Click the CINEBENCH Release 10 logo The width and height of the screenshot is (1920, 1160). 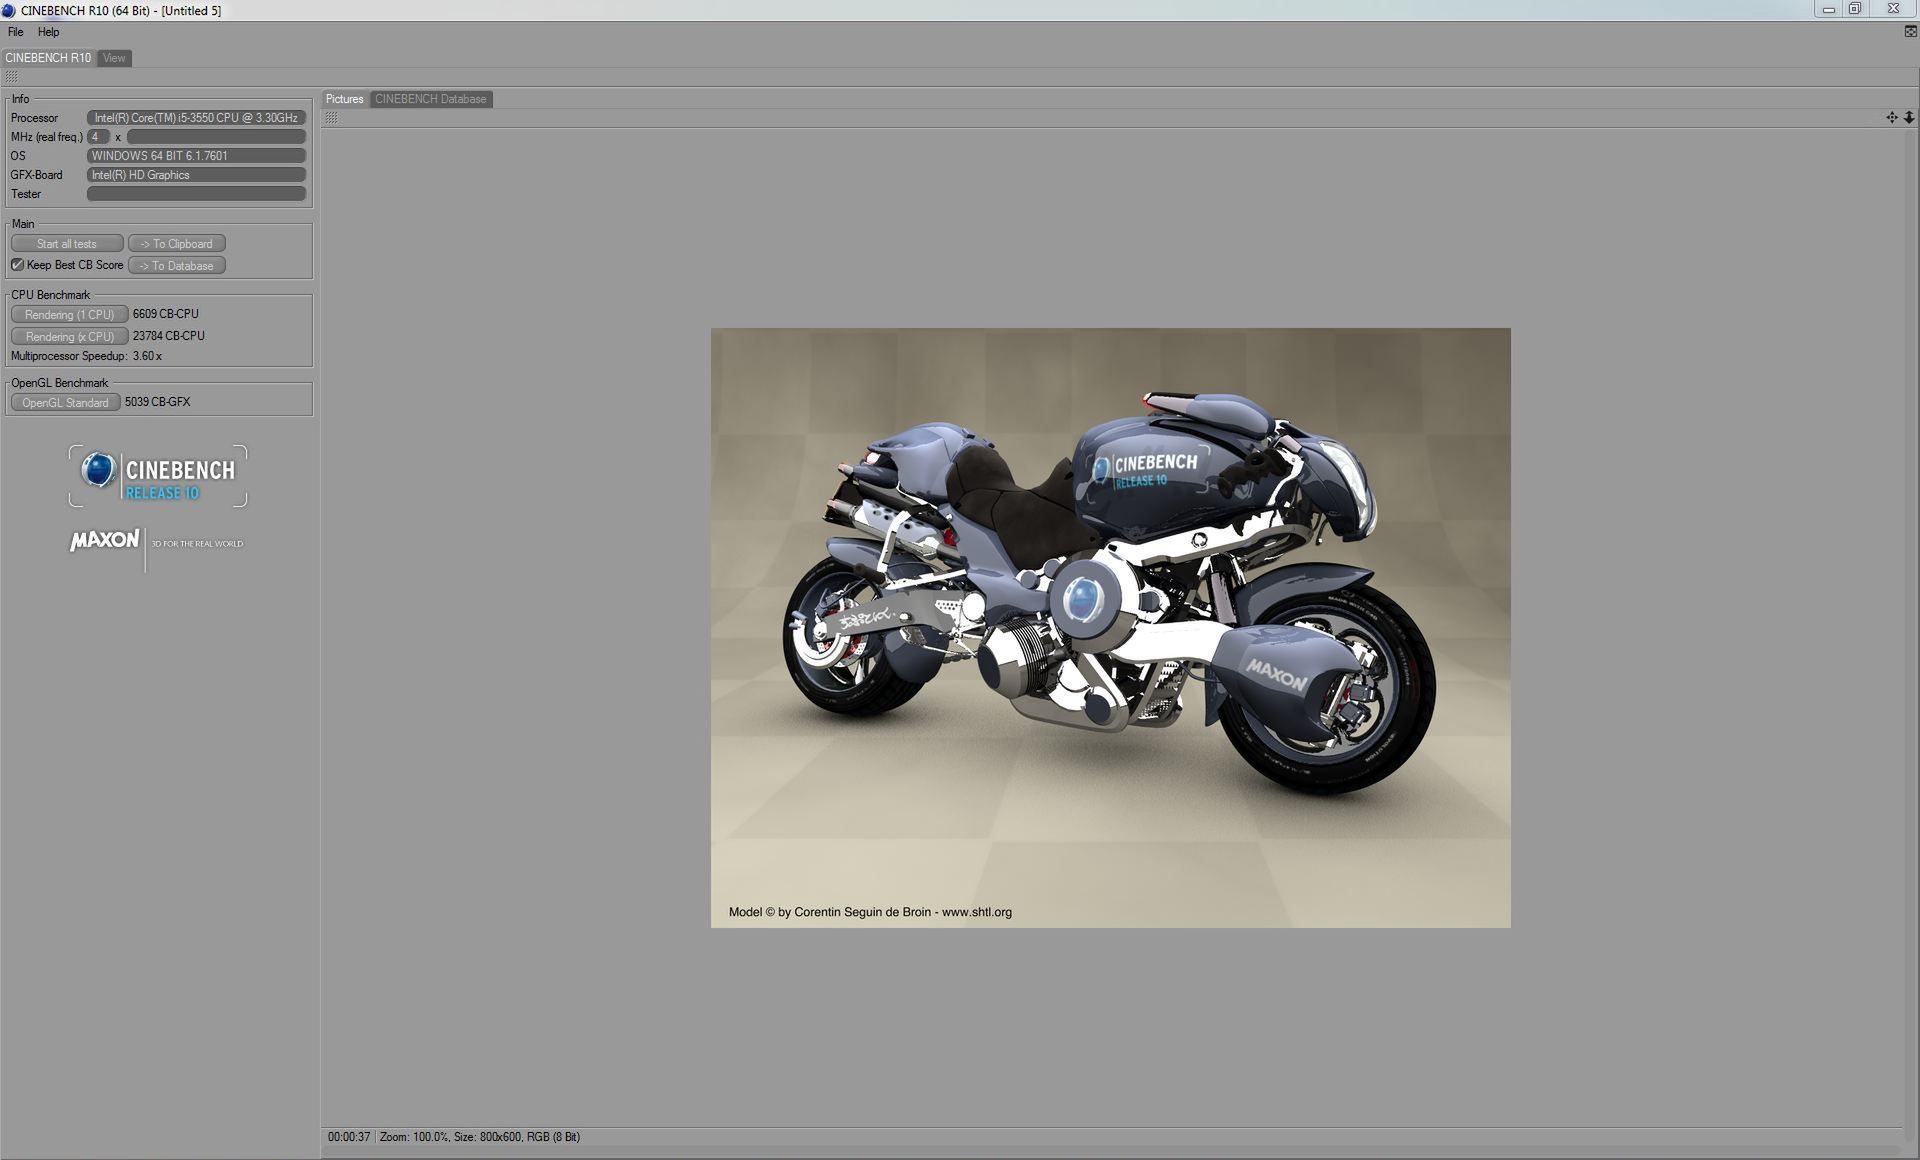[158, 477]
